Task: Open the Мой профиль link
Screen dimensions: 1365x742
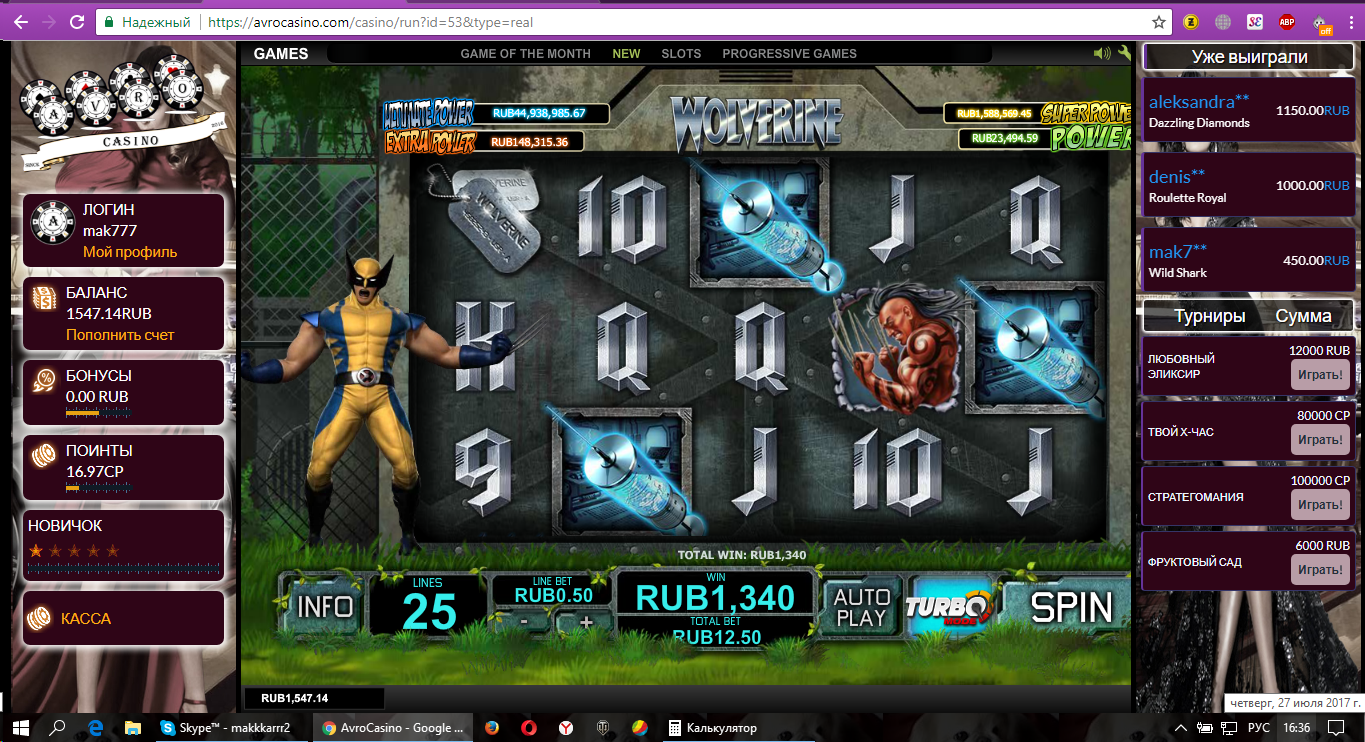Action: 130,252
